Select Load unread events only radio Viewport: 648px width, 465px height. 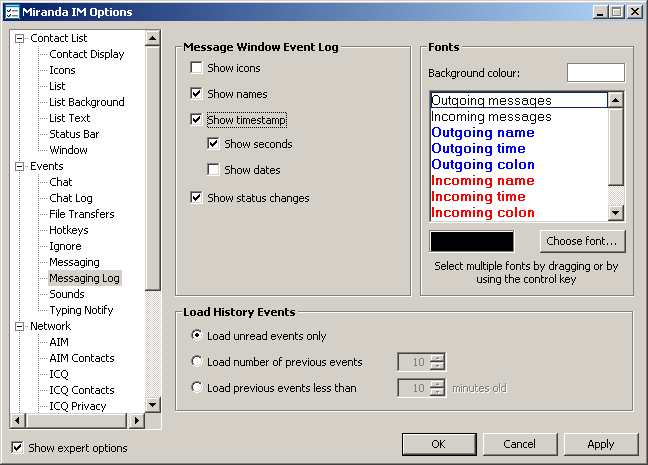pyautogui.click(x=197, y=335)
